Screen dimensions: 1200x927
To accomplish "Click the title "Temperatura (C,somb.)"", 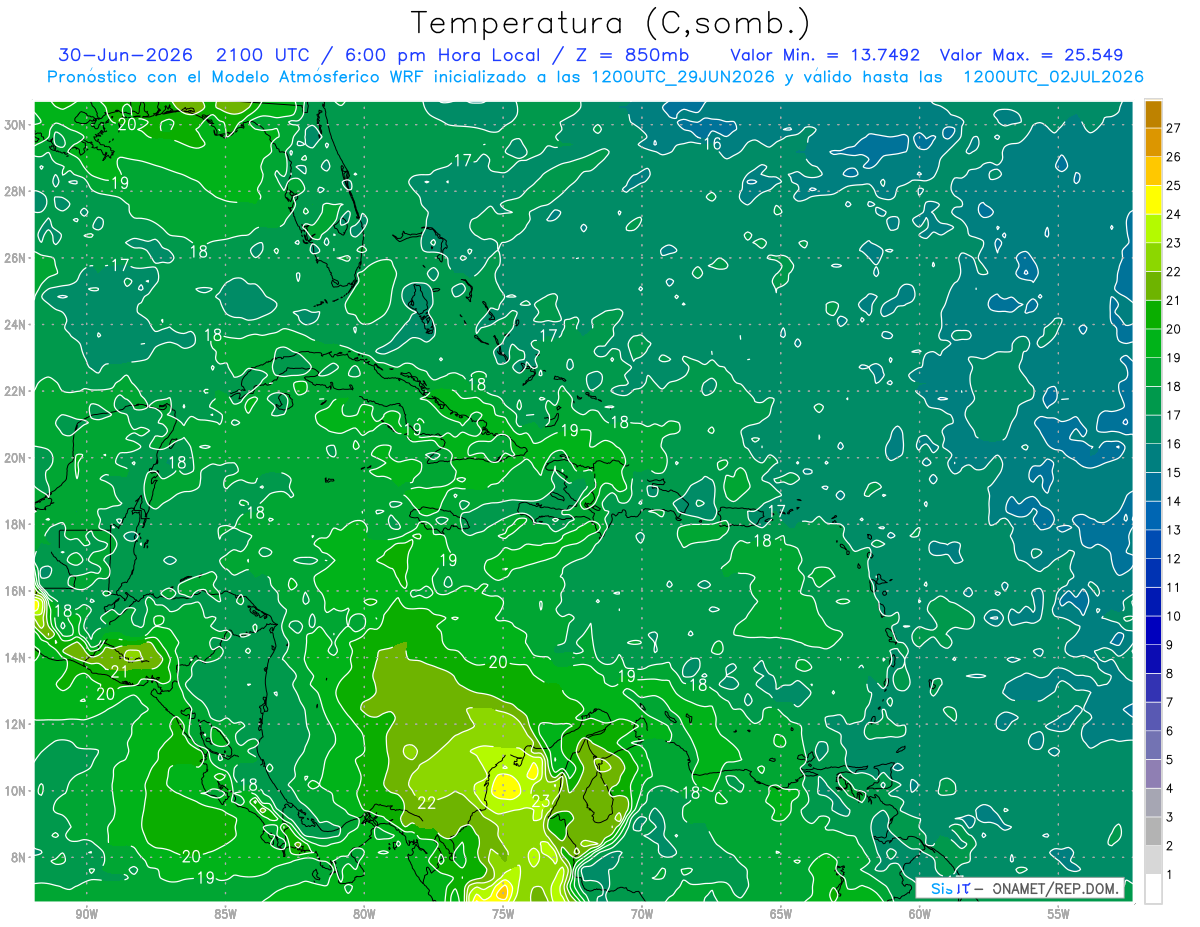I will (611, 23).
